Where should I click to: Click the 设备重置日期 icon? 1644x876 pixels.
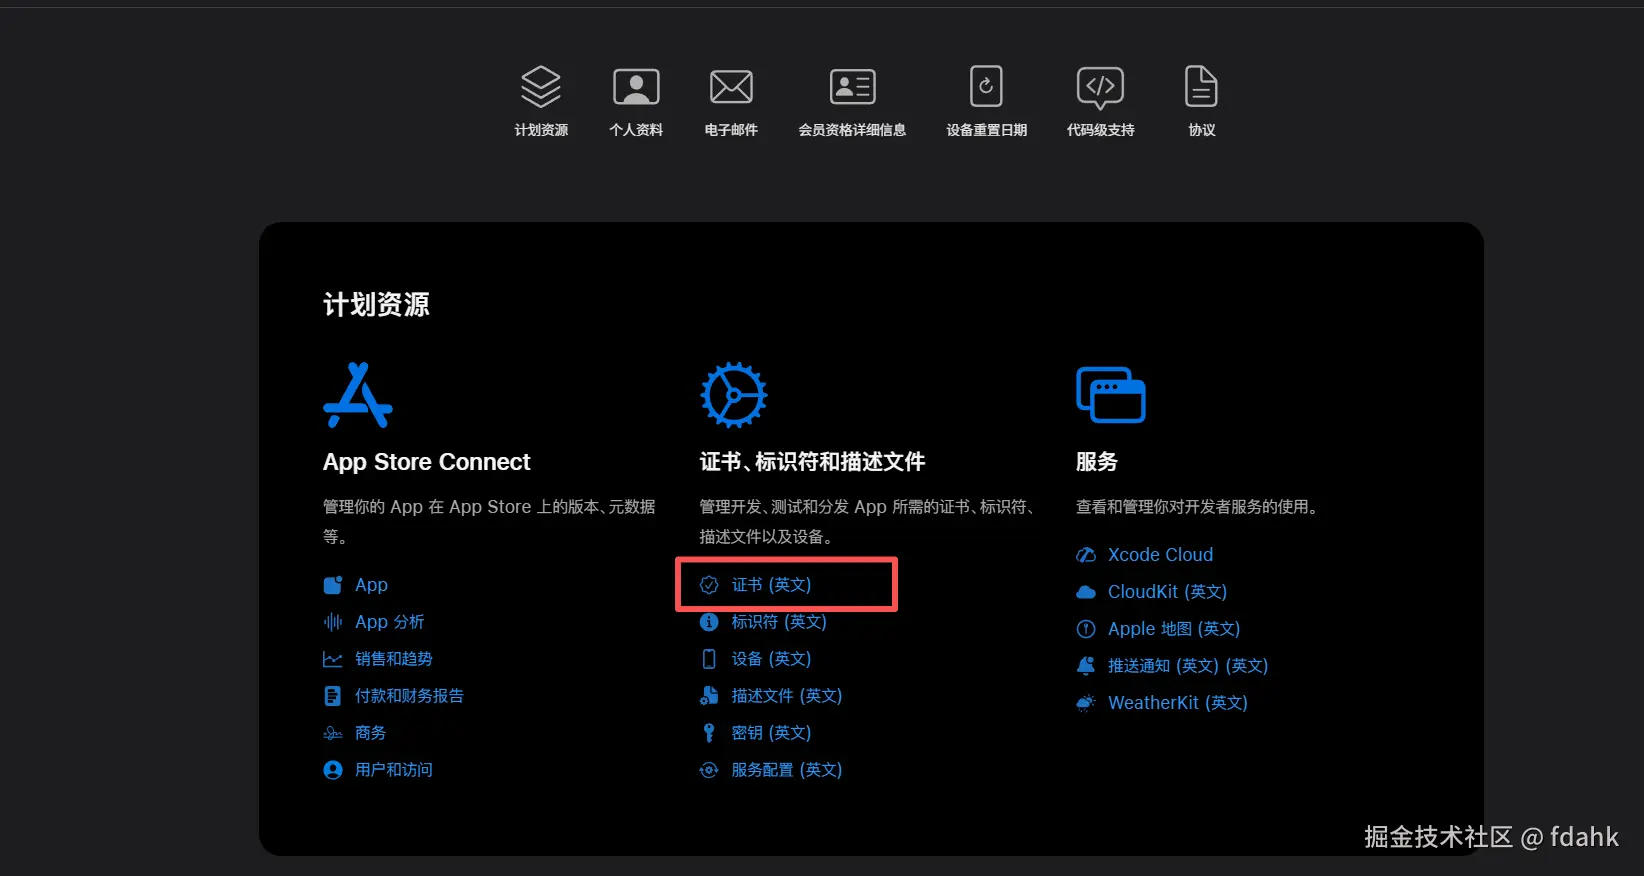point(986,87)
